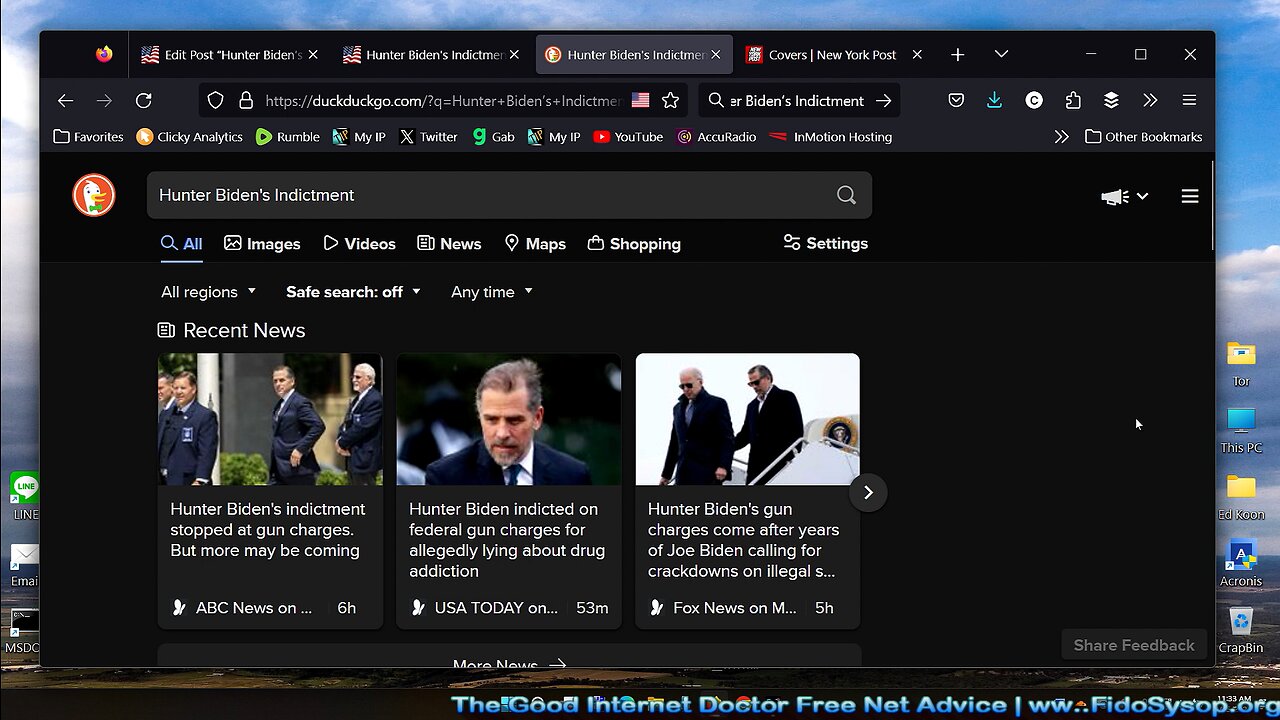Open headline 'Hunter Biden indicted on federal gun charges'
This screenshot has width=1280, height=720.
pos(507,540)
